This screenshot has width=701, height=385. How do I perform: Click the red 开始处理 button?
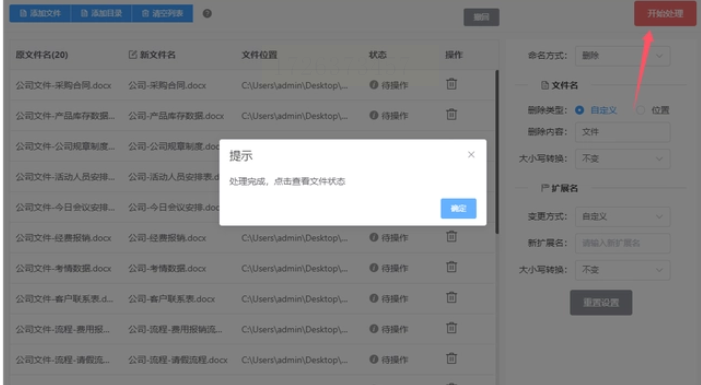pyautogui.click(x=665, y=13)
